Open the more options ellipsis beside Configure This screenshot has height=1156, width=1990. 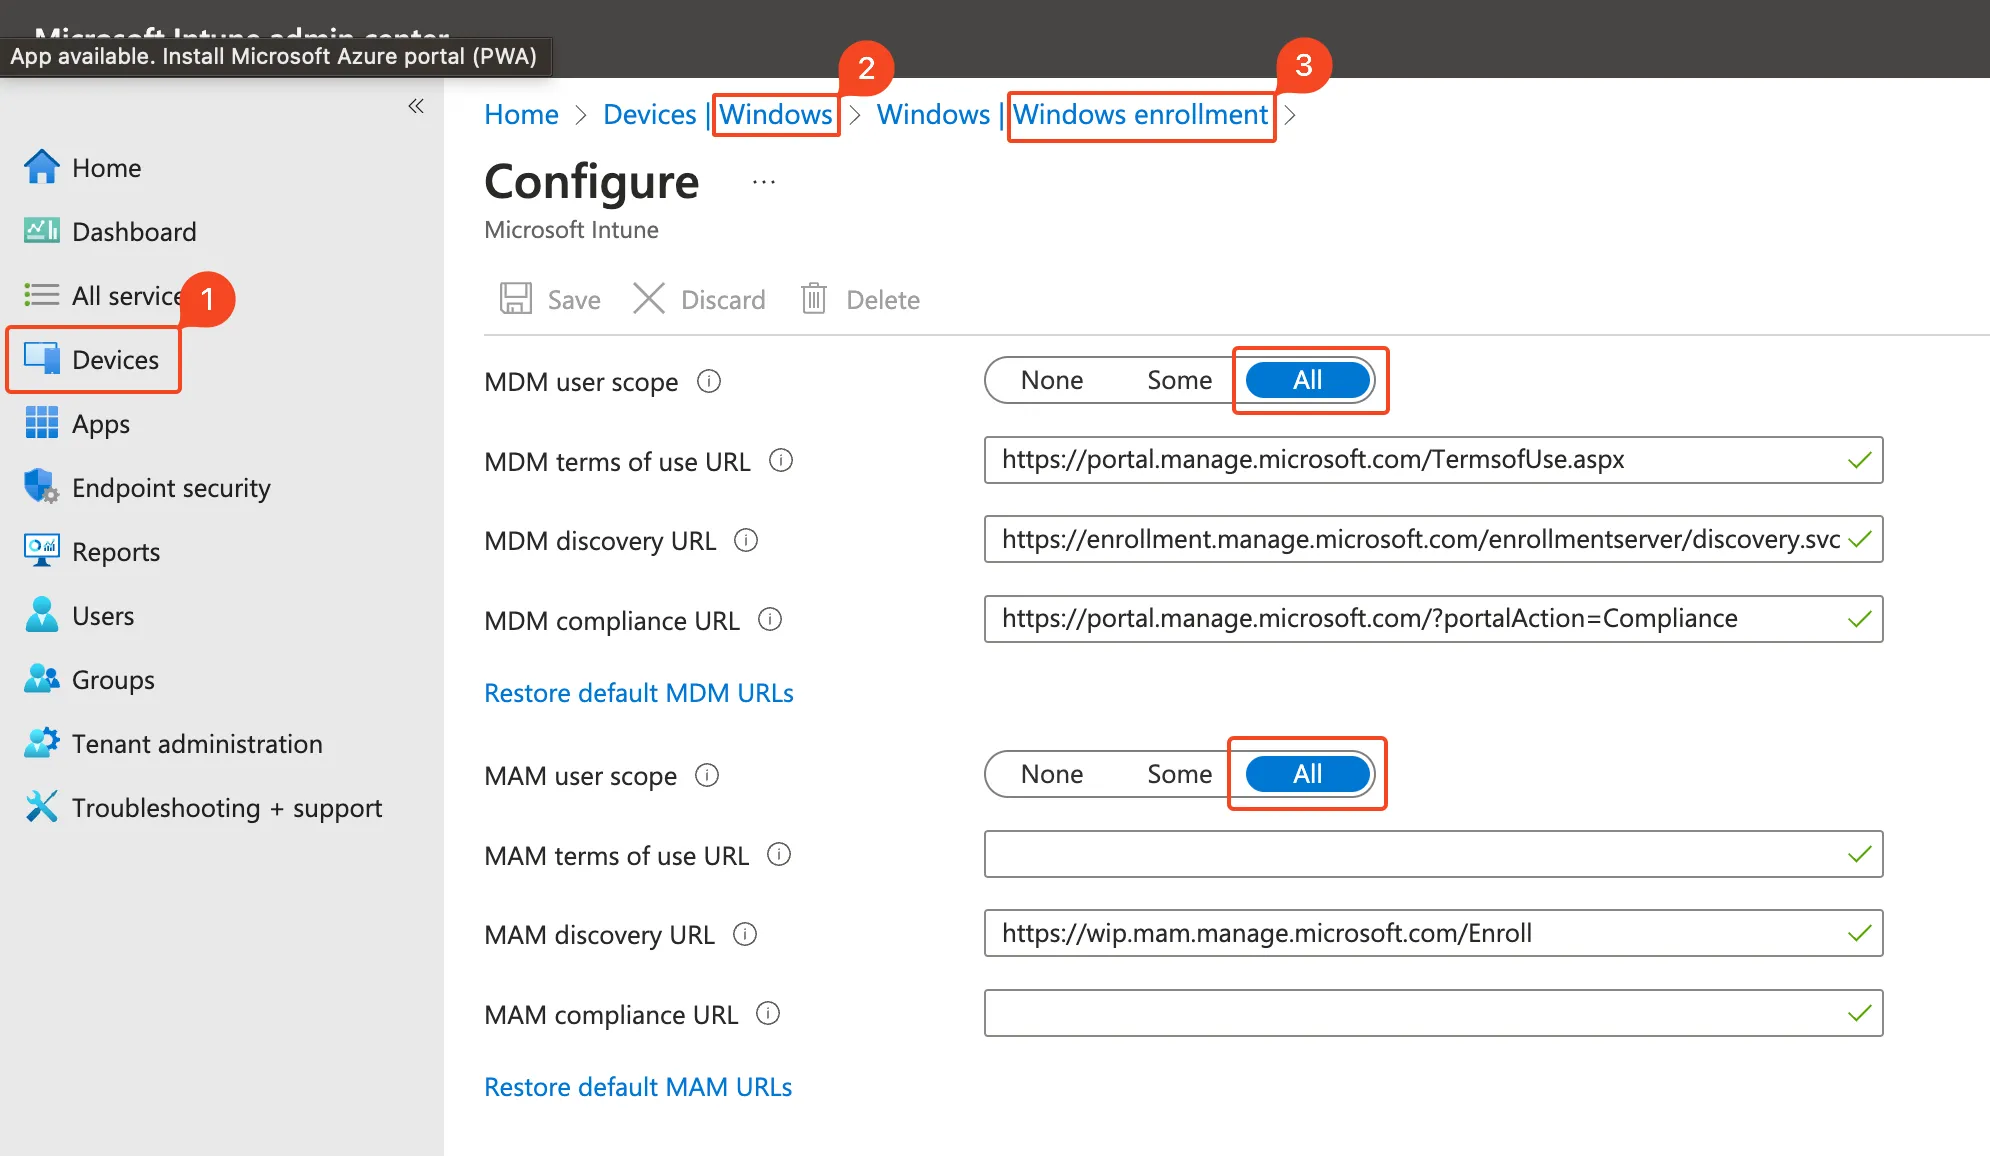click(x=764, y=182)
